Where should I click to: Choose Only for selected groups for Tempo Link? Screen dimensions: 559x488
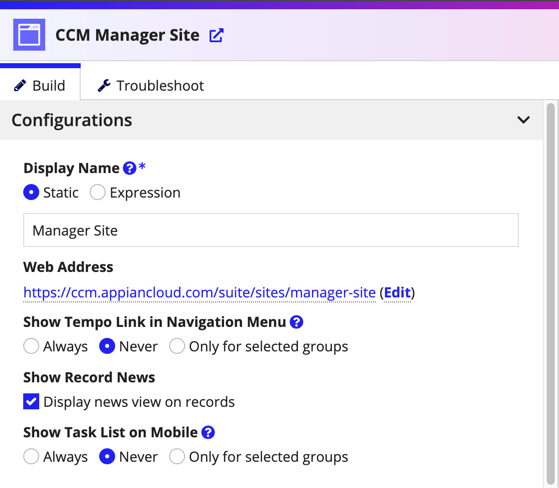coord(177,346)
